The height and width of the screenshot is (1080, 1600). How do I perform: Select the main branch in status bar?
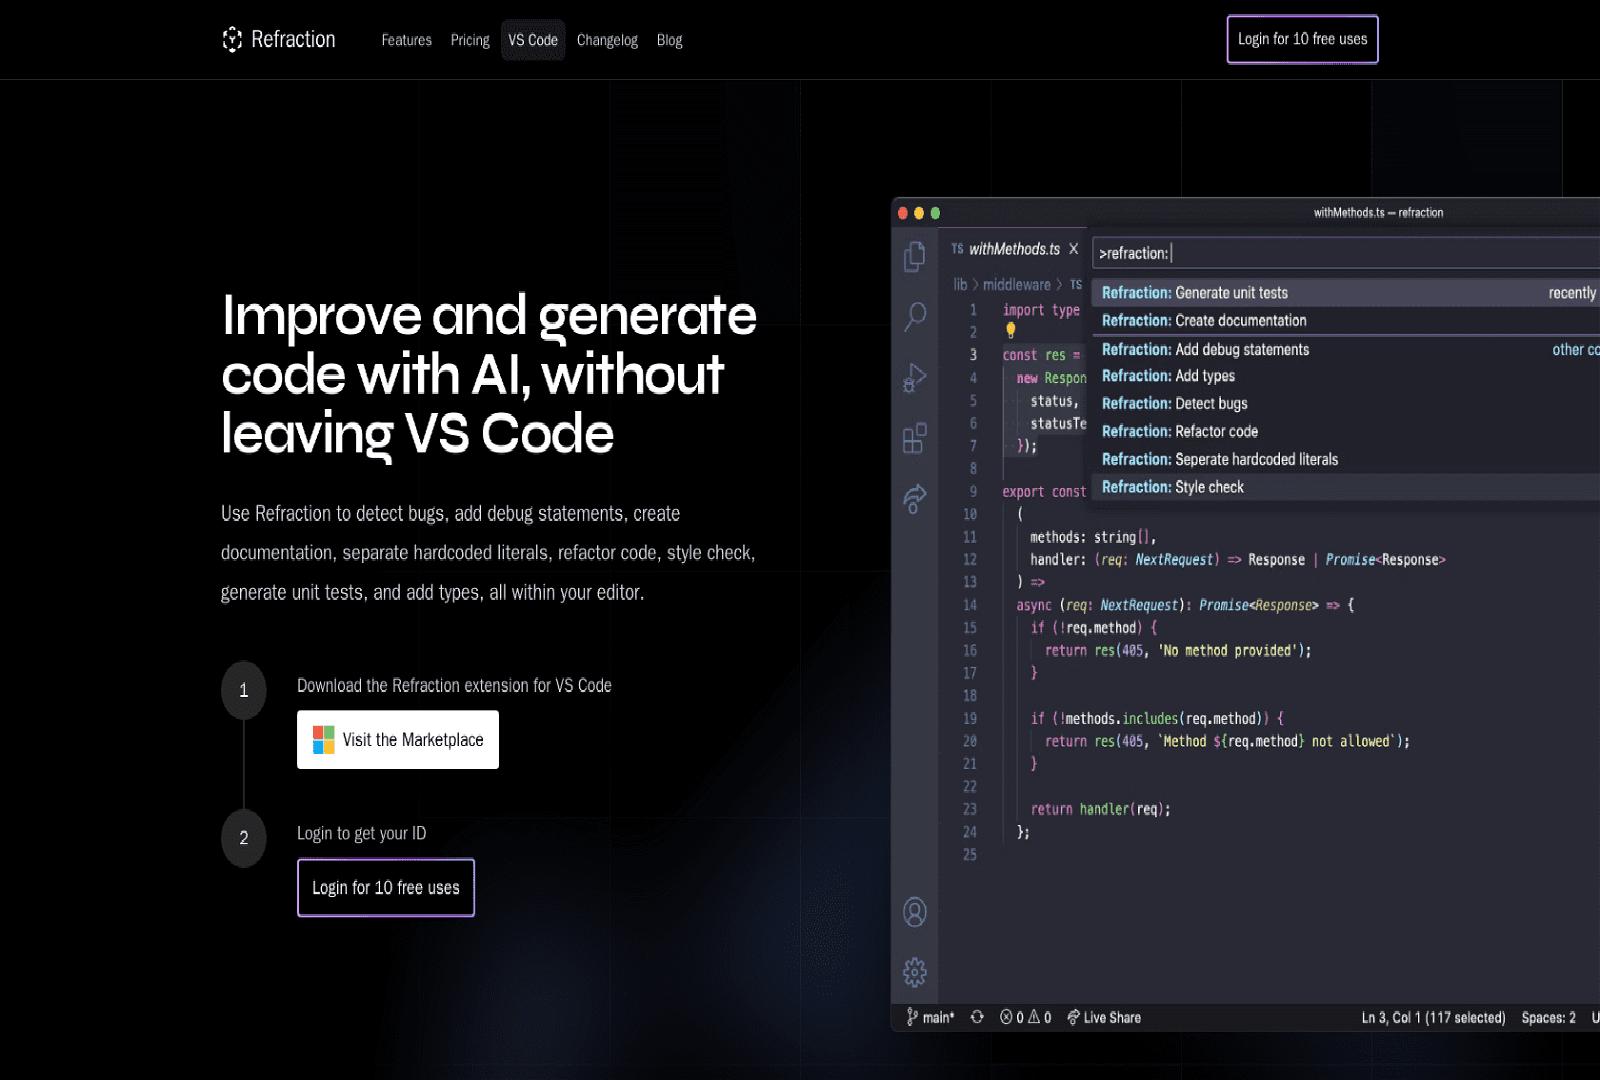coord(930,1017)
